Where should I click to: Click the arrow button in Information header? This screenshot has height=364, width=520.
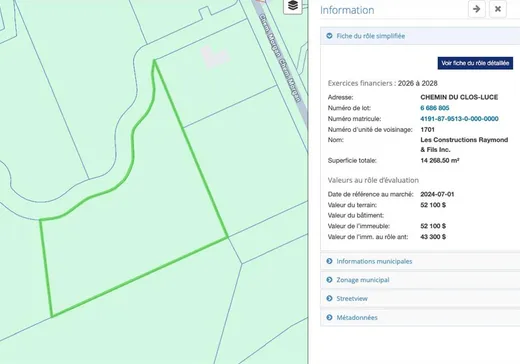[x=477, y=9]
